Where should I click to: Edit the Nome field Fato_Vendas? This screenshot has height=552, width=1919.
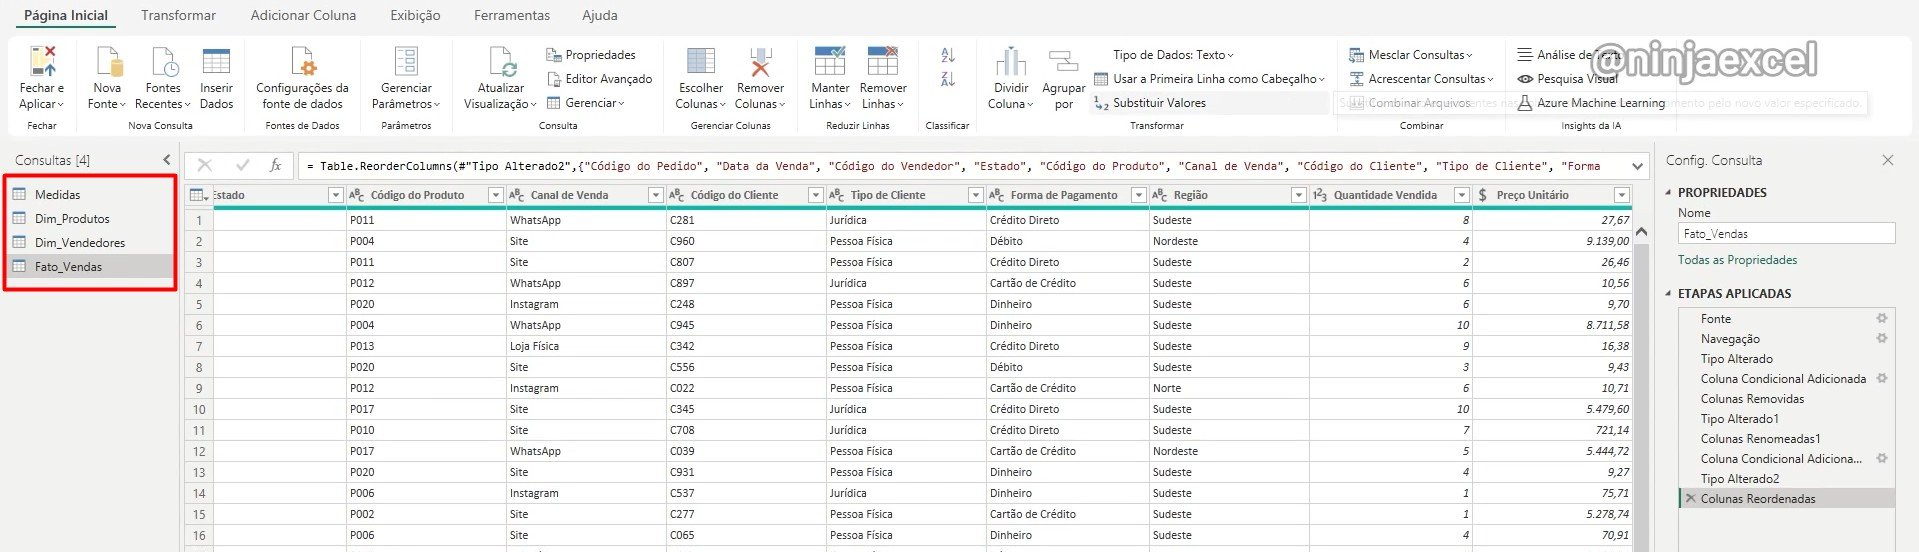pos(1786,234)
